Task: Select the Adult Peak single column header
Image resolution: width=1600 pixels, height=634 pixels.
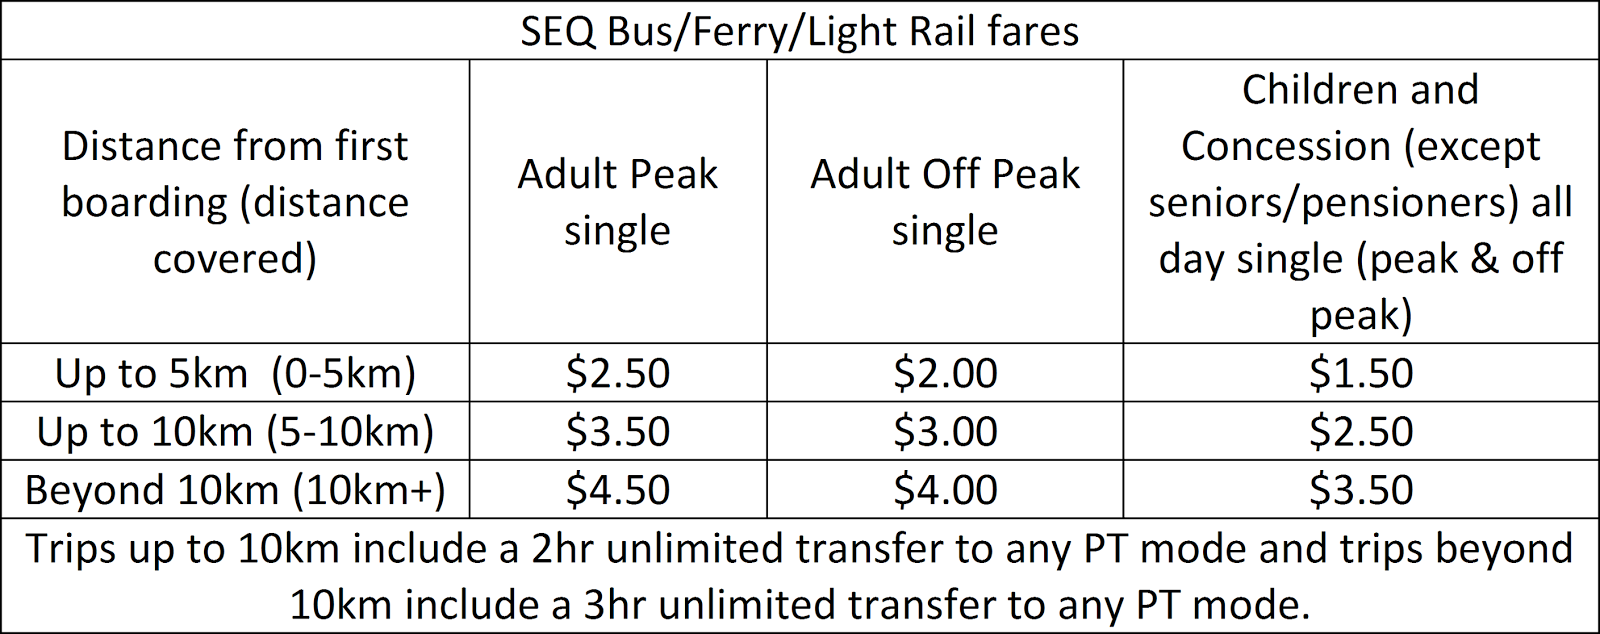Action: click(x=617, y=202)
